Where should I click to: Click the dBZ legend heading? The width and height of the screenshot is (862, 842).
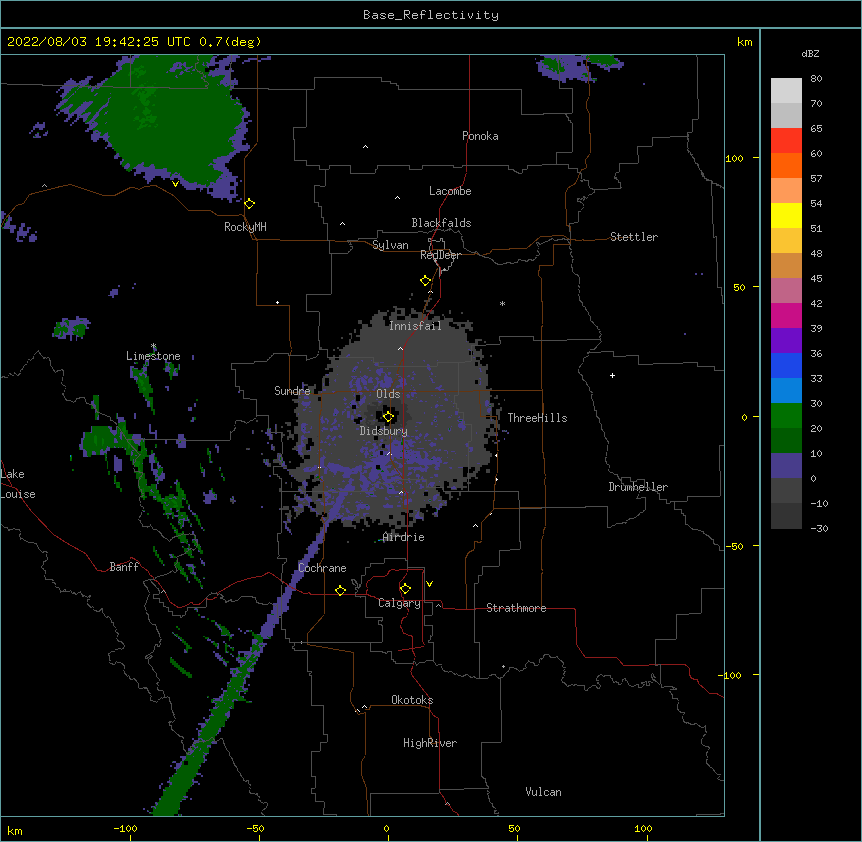pos(810,54)
